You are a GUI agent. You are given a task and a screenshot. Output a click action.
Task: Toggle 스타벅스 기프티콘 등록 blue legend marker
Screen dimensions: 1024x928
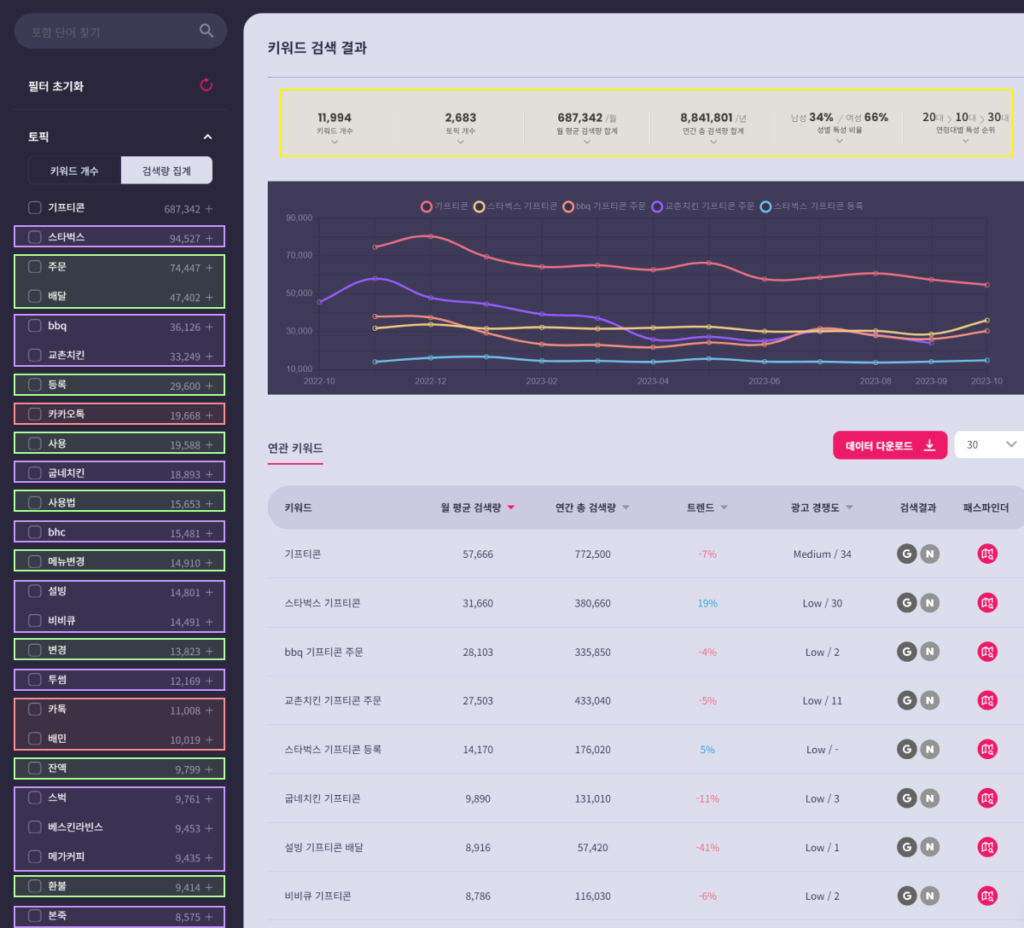click(x=766, y=206)
